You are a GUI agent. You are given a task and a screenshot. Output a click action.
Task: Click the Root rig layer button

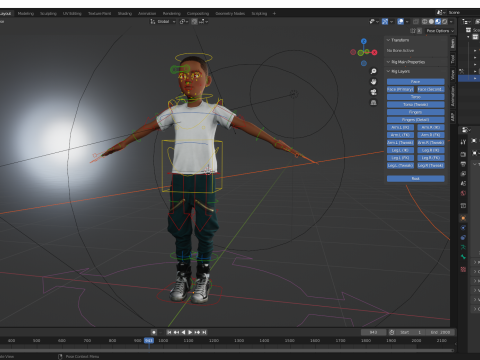pyautogui.click(x=415, y=179)
